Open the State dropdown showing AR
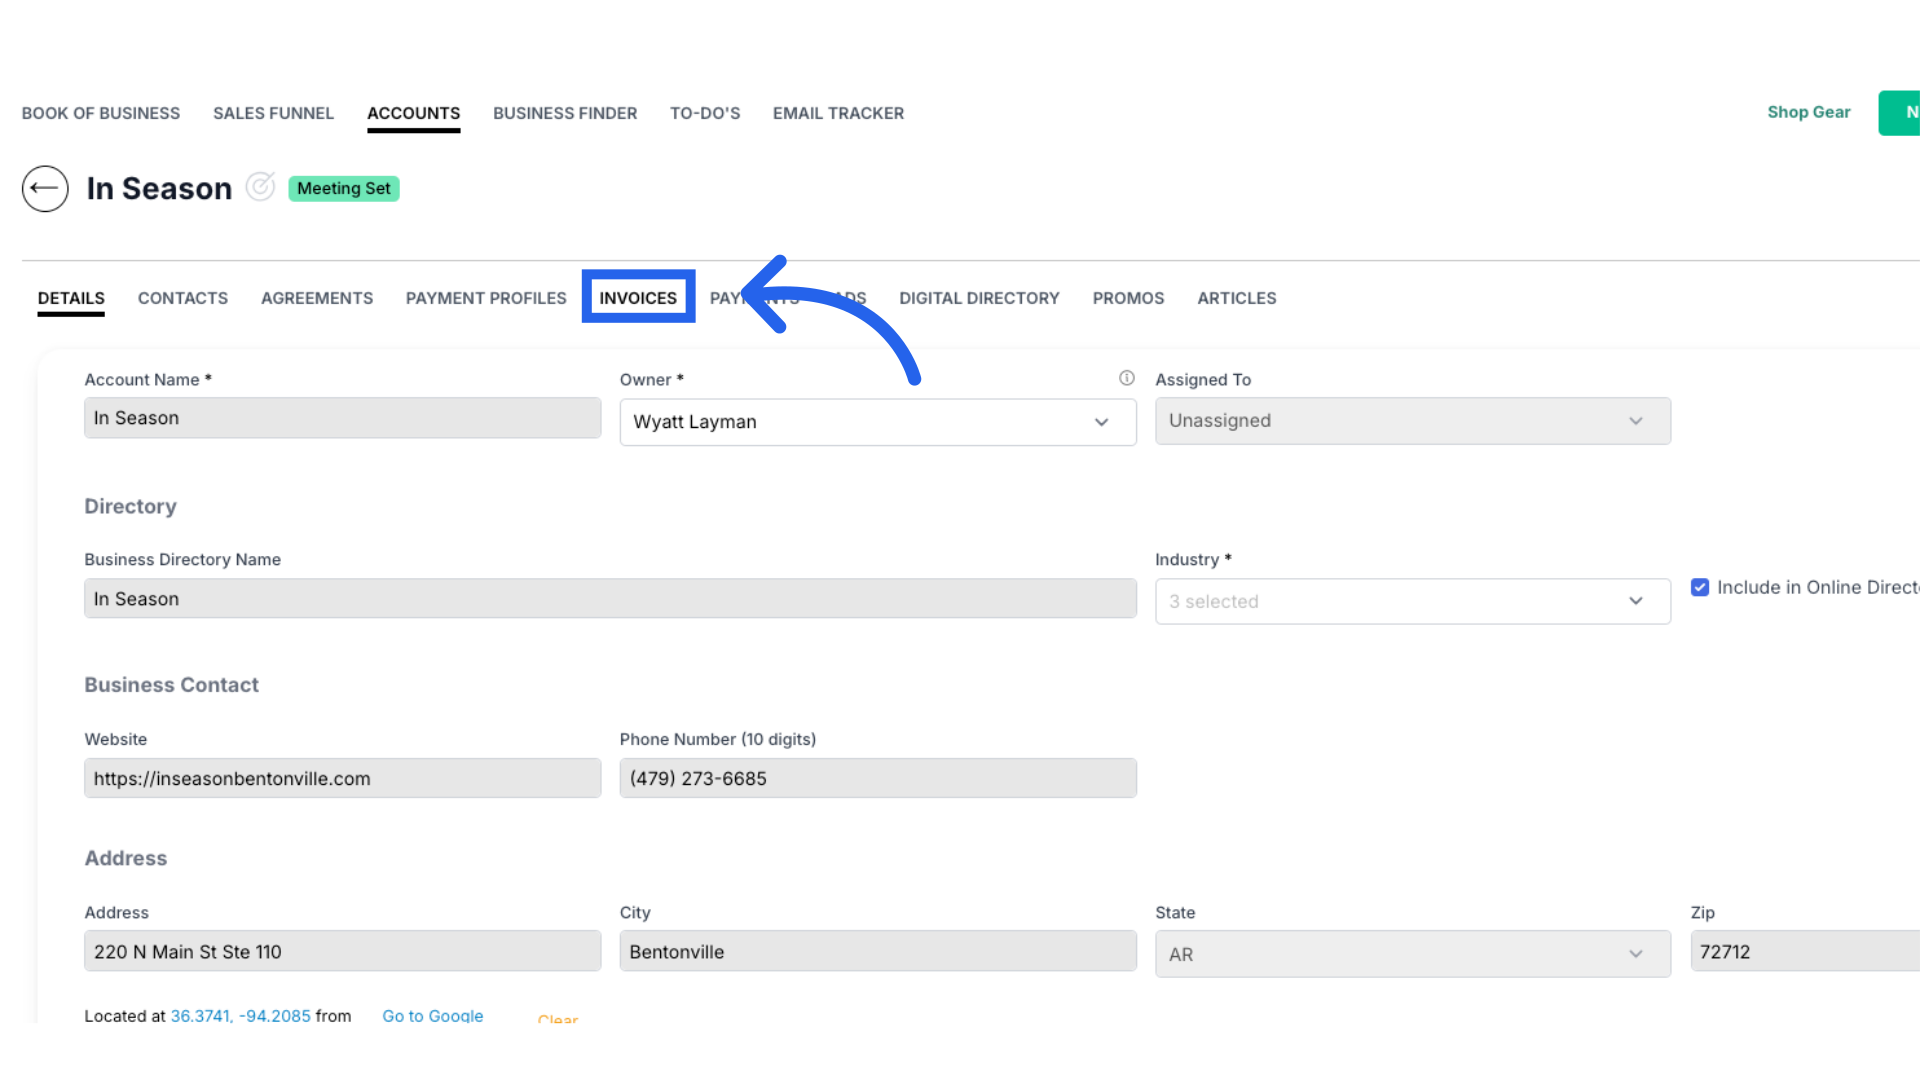 (x=1413, y=954)
